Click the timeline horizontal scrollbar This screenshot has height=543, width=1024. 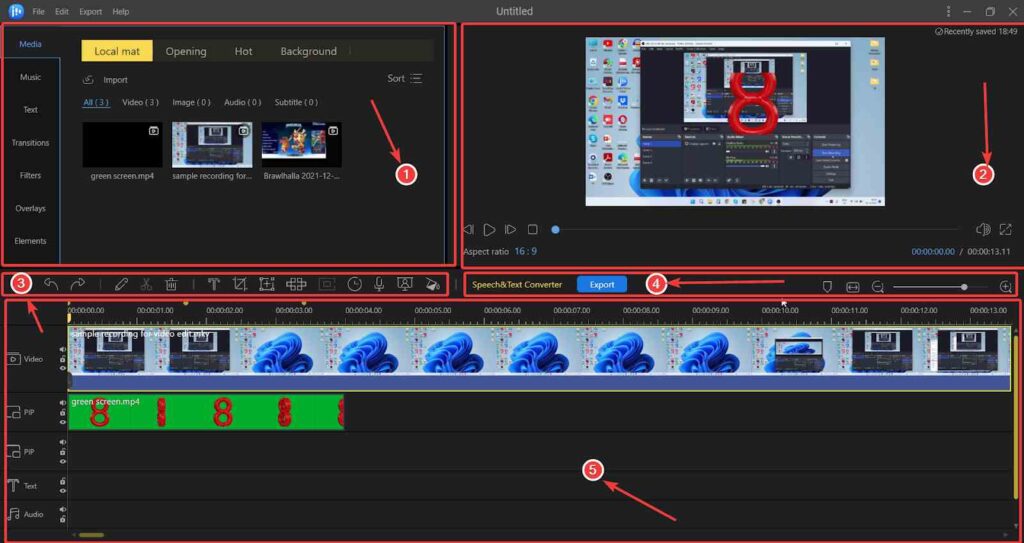(91, 535)
